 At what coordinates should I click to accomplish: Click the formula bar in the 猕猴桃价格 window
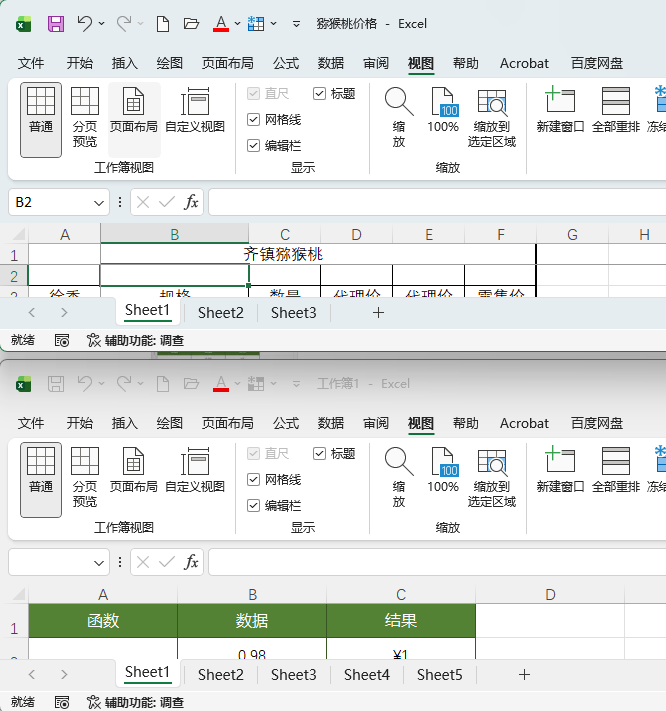[x=437, y=202]
